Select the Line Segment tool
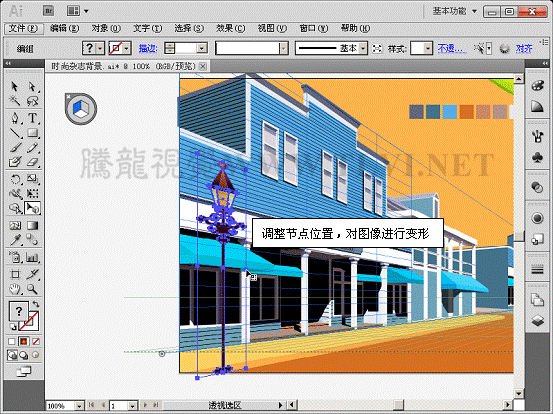The height and width of the screenshot is (414, 553). tap(14, 133)
